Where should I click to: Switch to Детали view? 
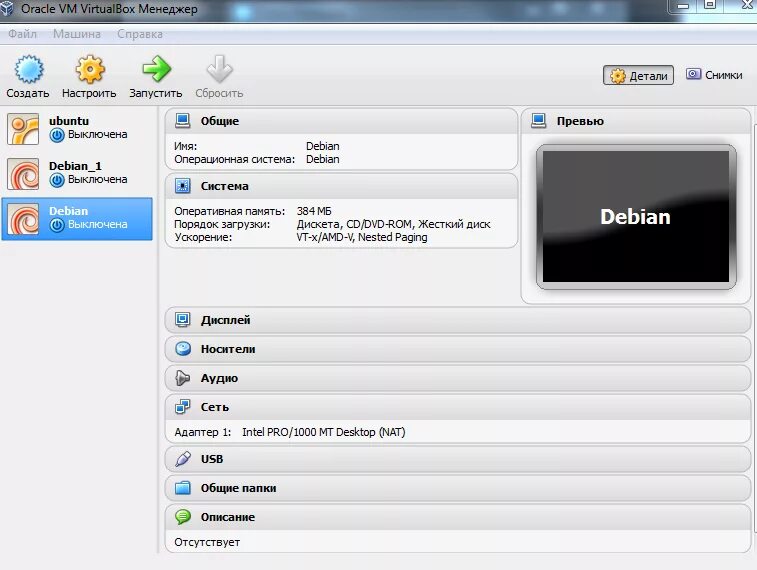[638, 75]
